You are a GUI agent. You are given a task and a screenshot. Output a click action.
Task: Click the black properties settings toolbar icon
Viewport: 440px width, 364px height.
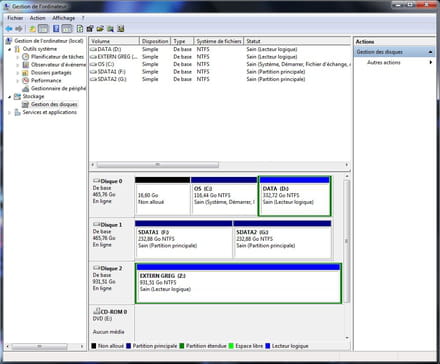click(90, 29)
